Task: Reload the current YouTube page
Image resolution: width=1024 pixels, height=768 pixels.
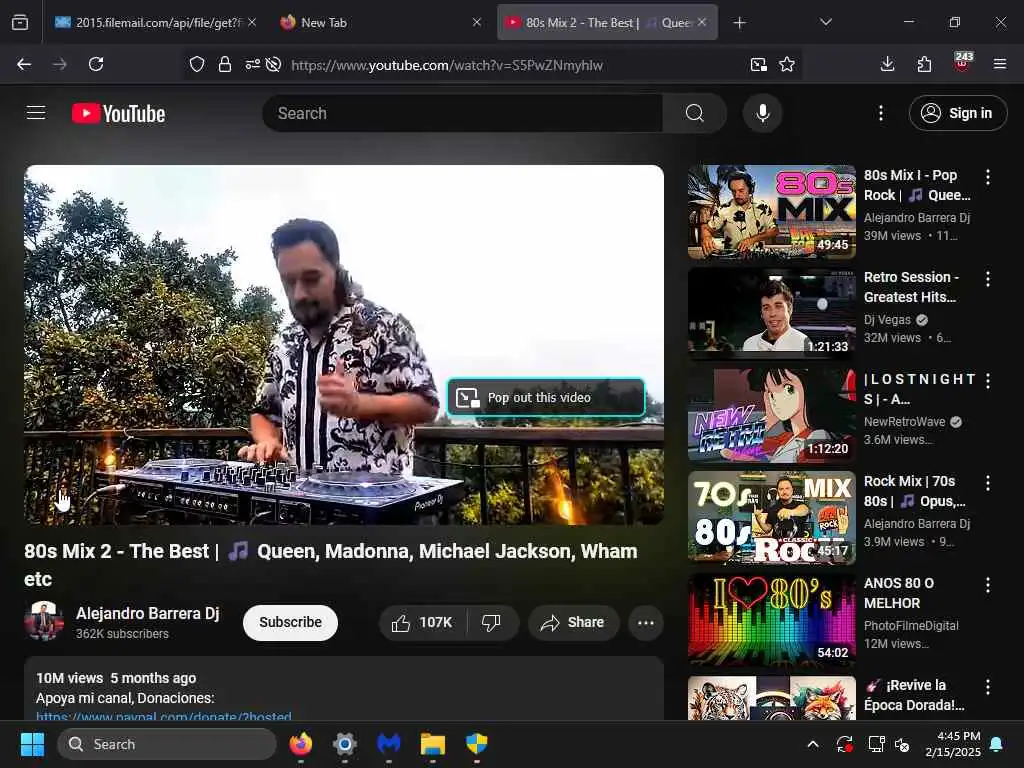Action: tap(96, 64)
